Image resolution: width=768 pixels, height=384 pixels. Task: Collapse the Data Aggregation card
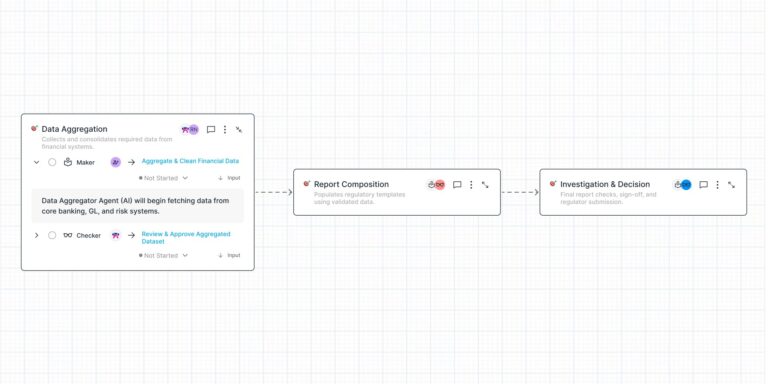[239, 130]
